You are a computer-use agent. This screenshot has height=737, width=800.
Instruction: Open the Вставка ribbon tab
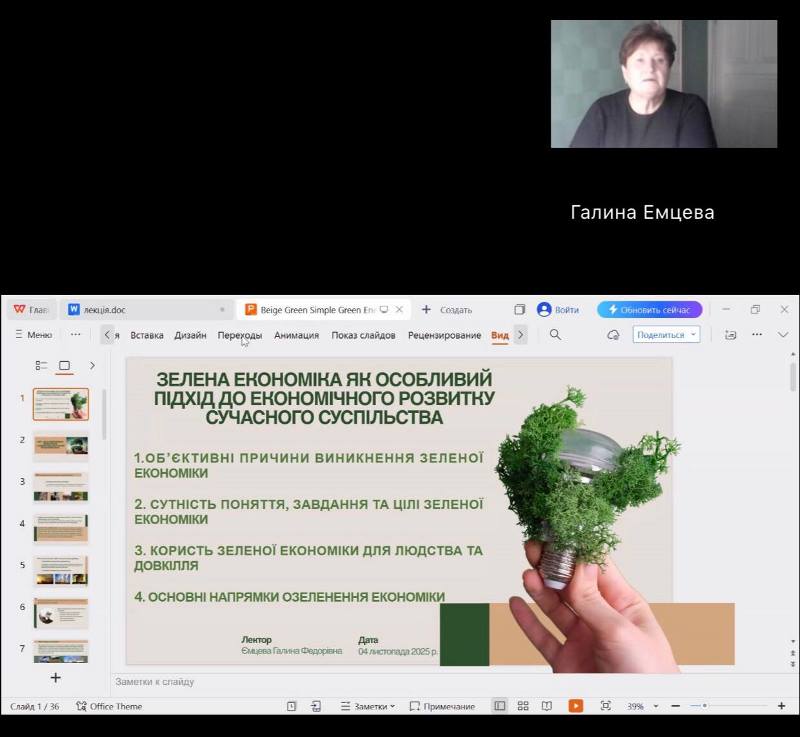click(147, 335)
